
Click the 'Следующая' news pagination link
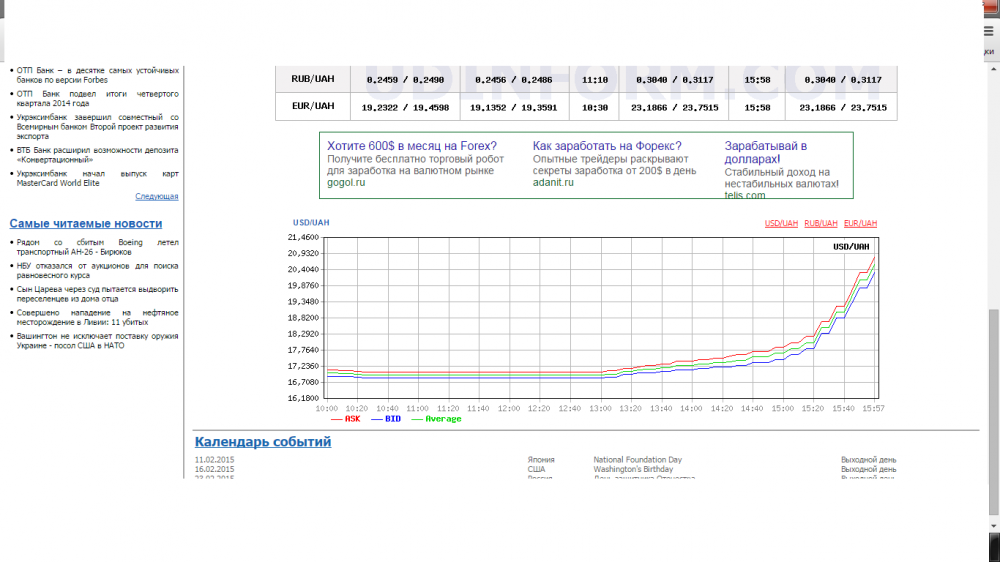156,196
